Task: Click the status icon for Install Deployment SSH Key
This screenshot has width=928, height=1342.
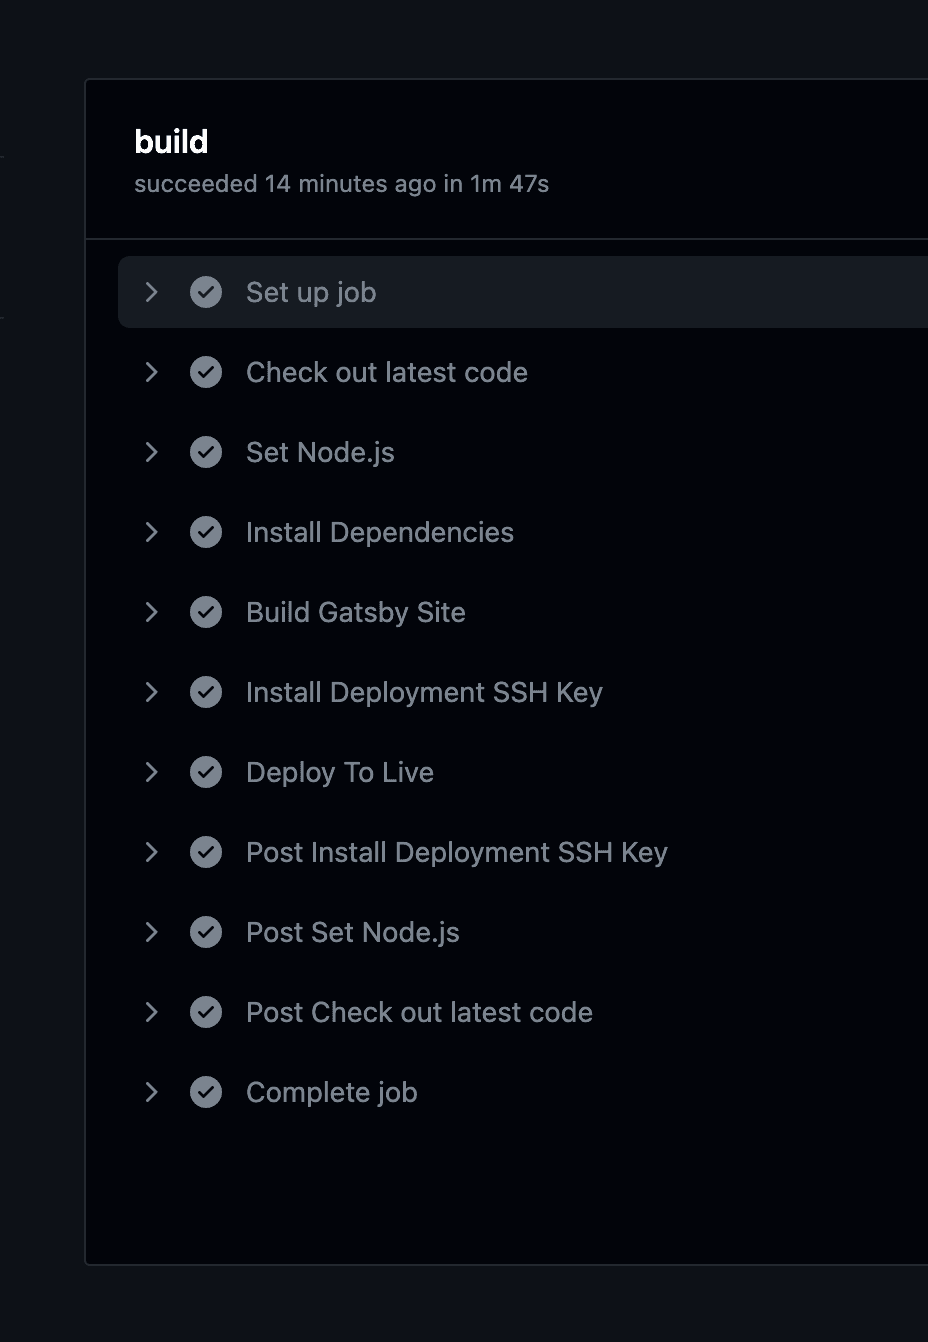Action: pyautogui.click(x=206, y=692)
